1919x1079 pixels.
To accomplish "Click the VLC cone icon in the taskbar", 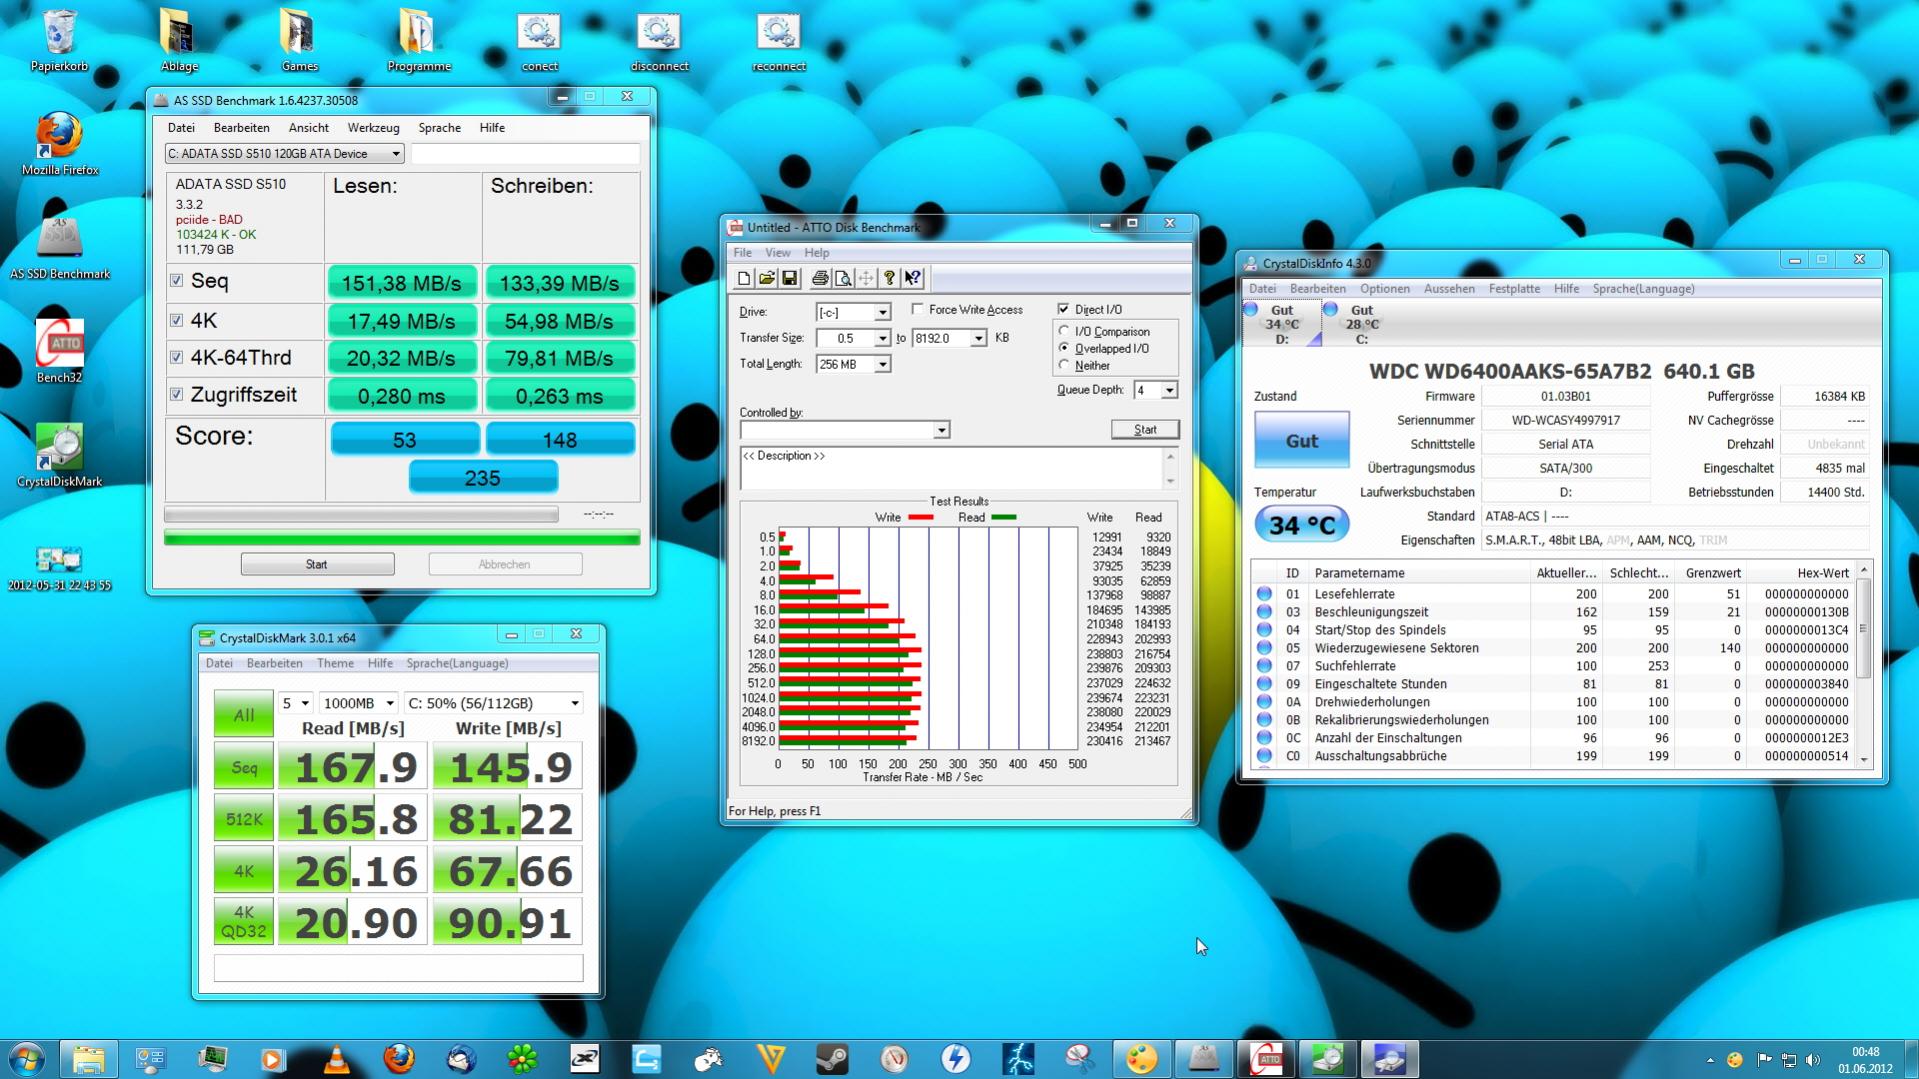I will click(337, 1058).
